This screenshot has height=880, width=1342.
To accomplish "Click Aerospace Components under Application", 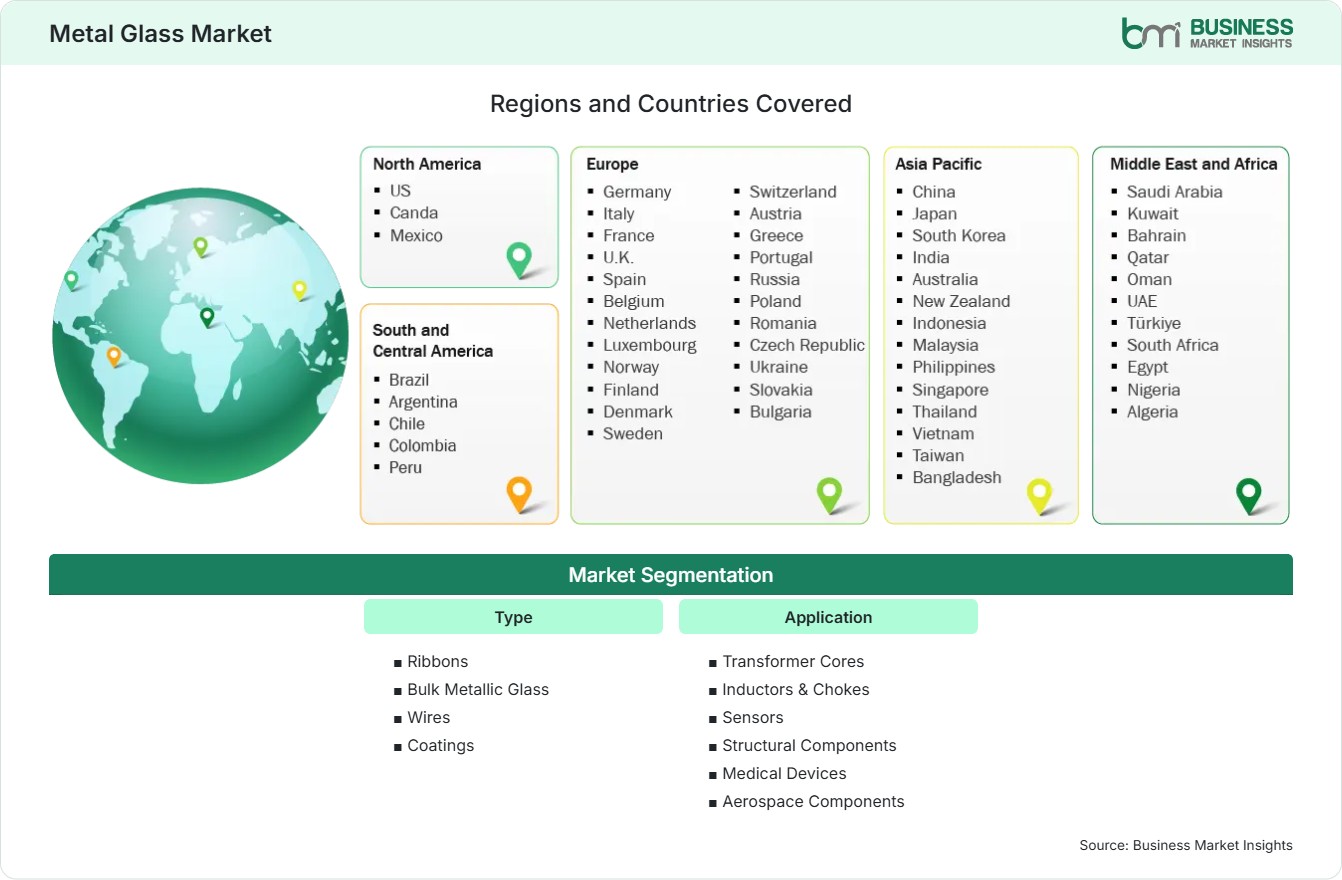I will 813,801.
